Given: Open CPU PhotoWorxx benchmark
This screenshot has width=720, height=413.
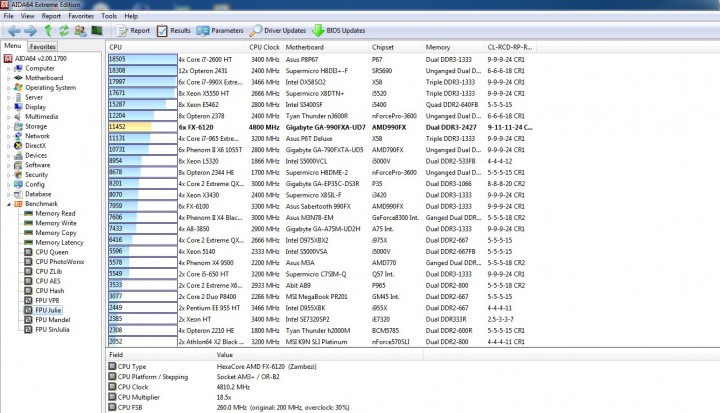Looking at the screenshot, I should point(60,261).
